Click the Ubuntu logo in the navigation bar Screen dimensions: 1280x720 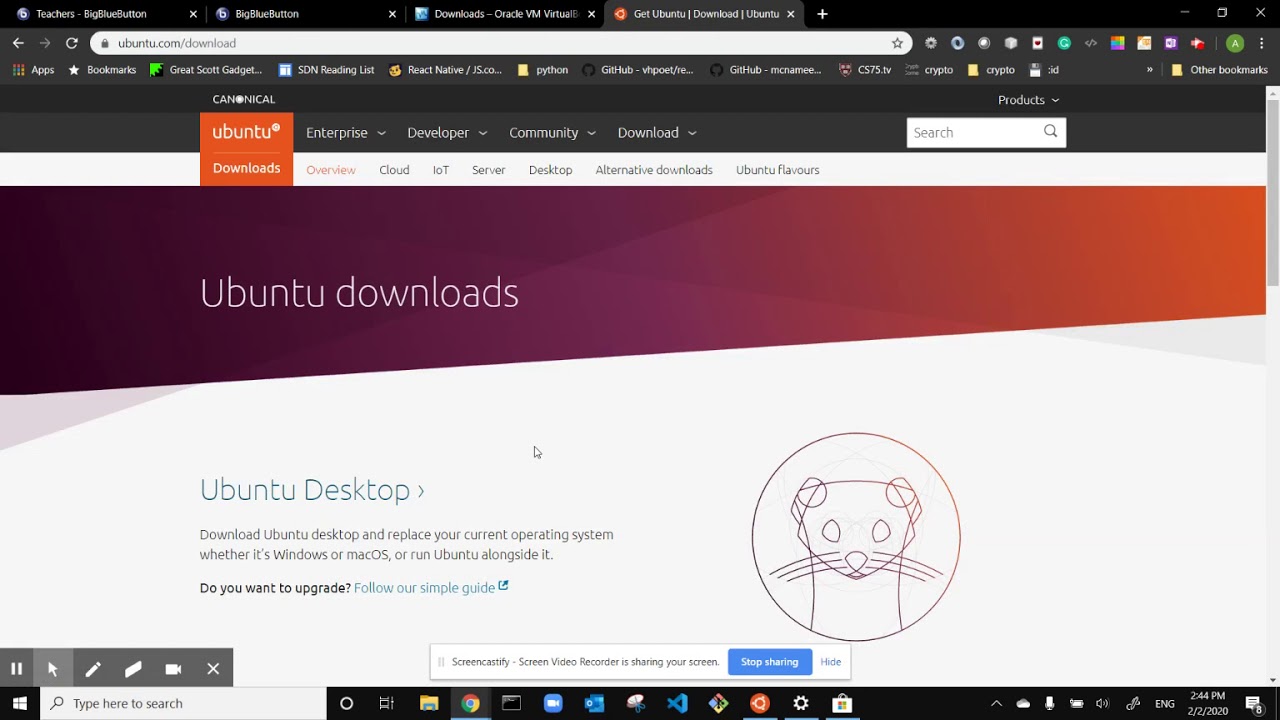pyautogui.click(x=246, y=132)
